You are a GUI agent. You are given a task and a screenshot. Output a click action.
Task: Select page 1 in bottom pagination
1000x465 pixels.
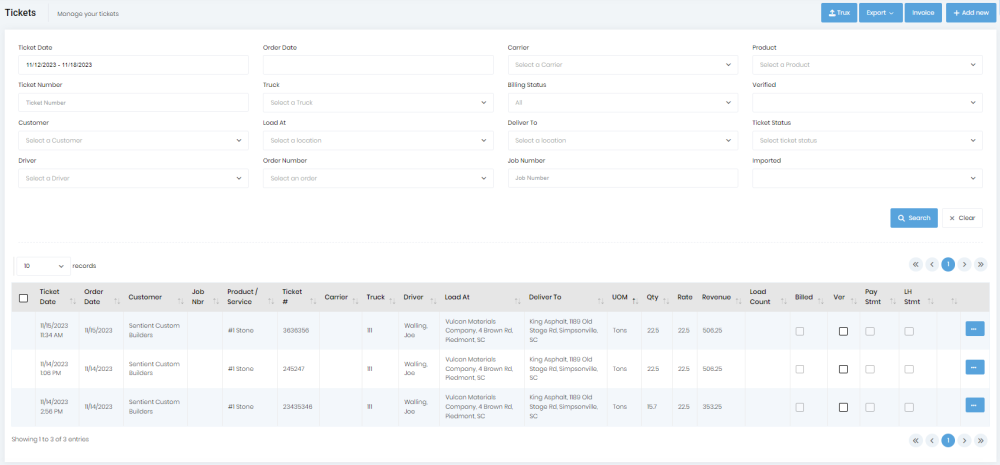[947, 440]
